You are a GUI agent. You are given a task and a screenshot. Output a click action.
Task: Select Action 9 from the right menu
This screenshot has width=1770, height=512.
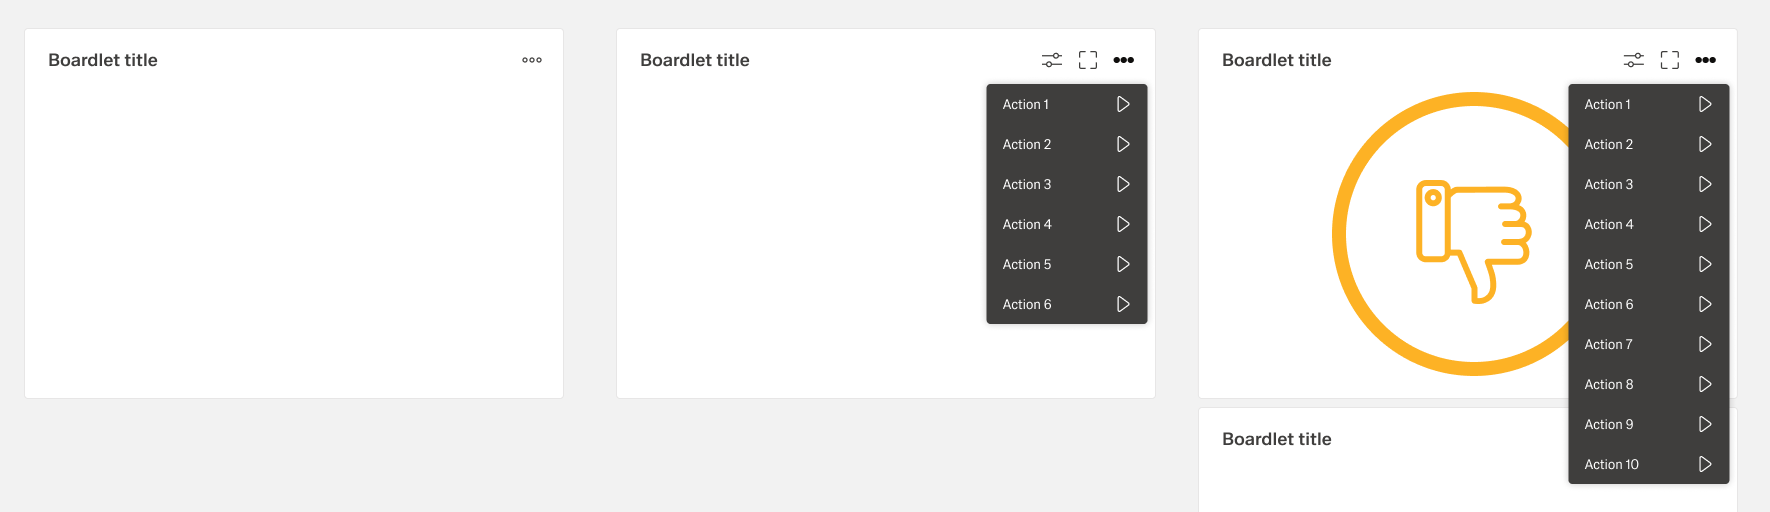tap(1609, 424)
